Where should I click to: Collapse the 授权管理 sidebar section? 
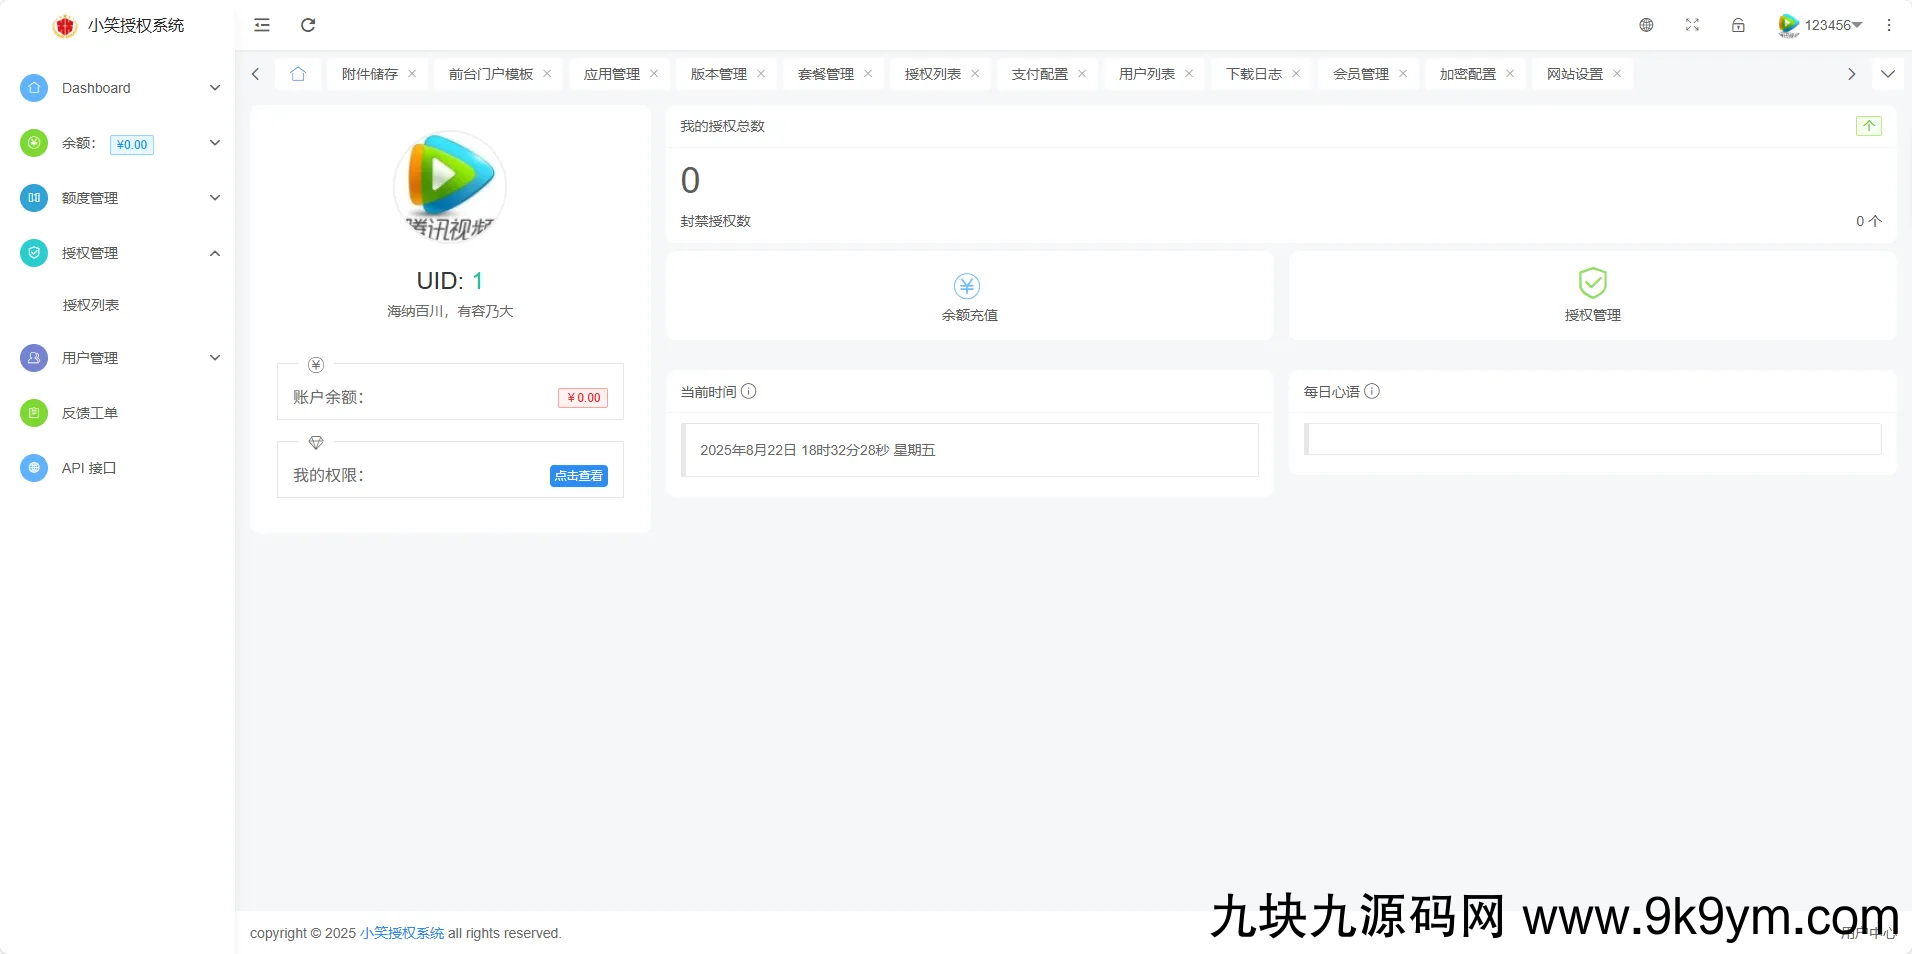(120, 253)
